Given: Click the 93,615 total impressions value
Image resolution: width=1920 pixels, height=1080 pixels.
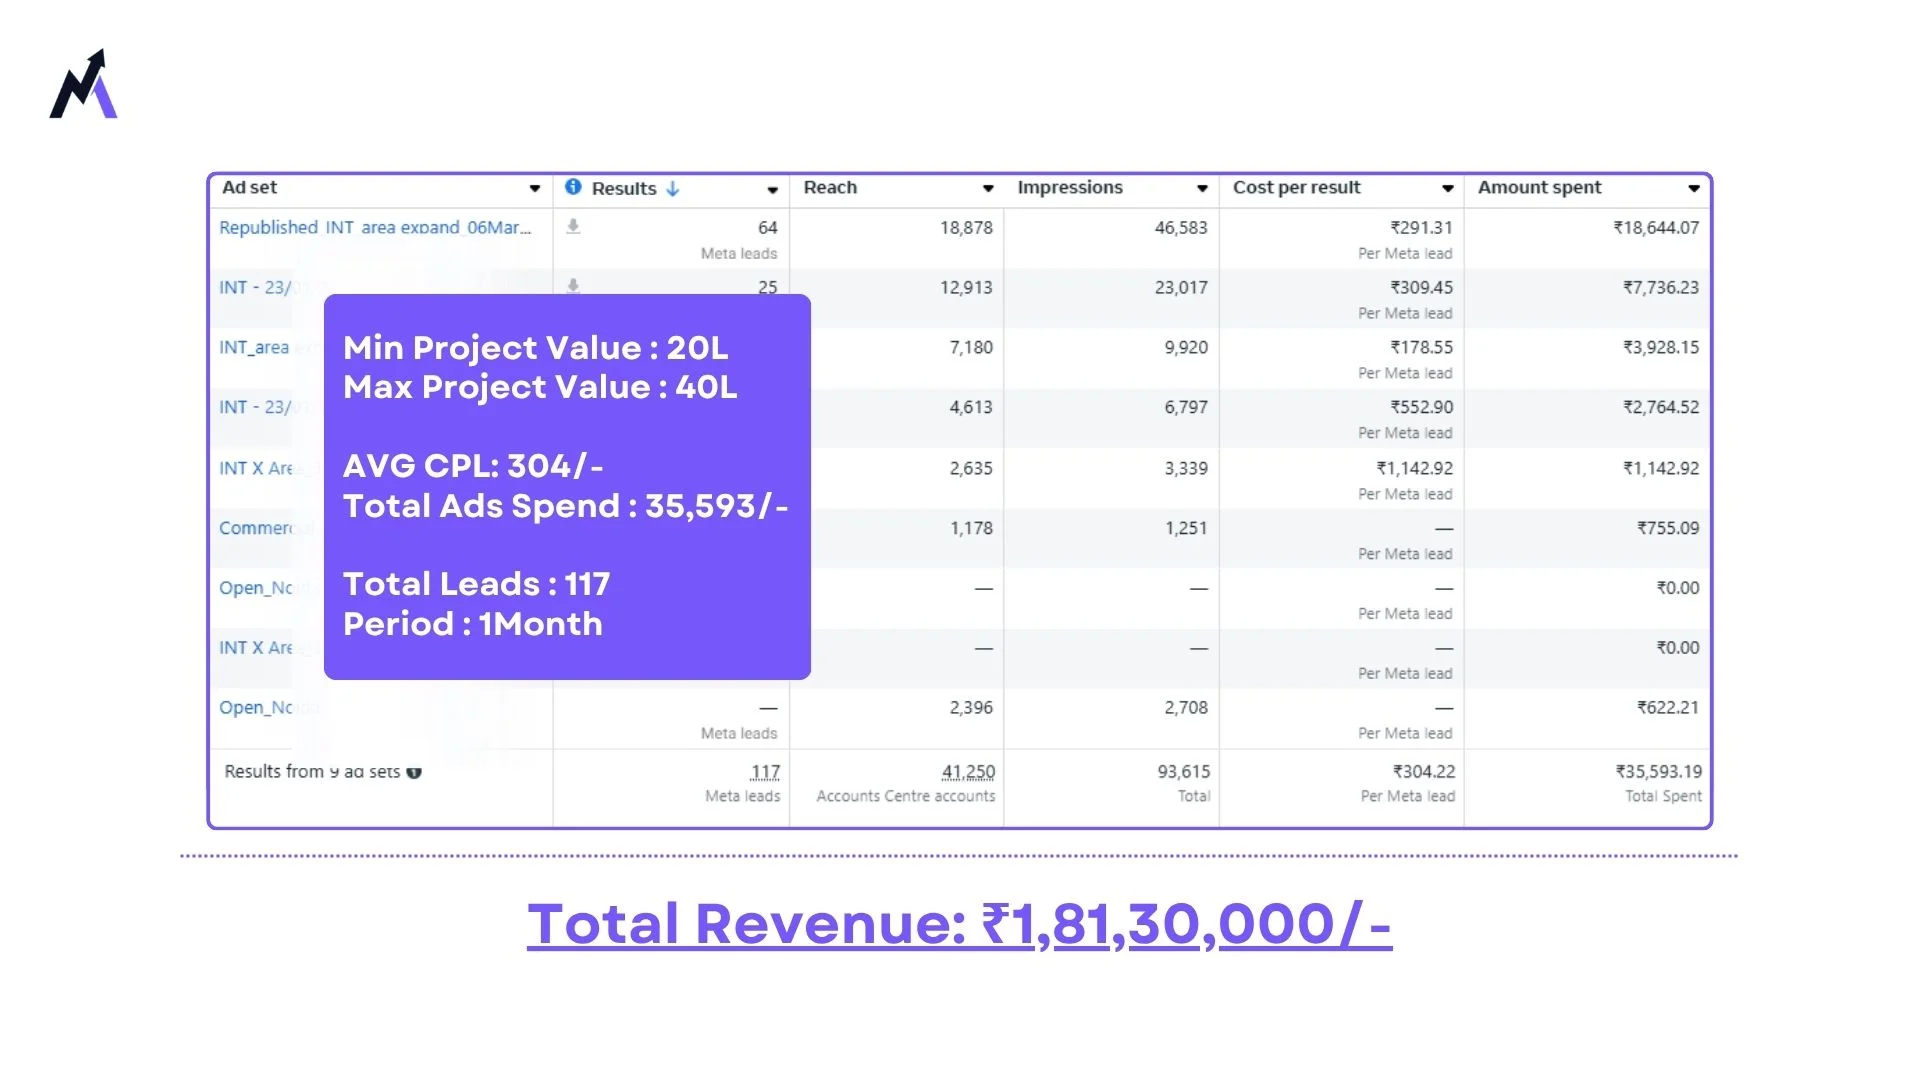Looking at the screenshot, I should pos(1184,772).
